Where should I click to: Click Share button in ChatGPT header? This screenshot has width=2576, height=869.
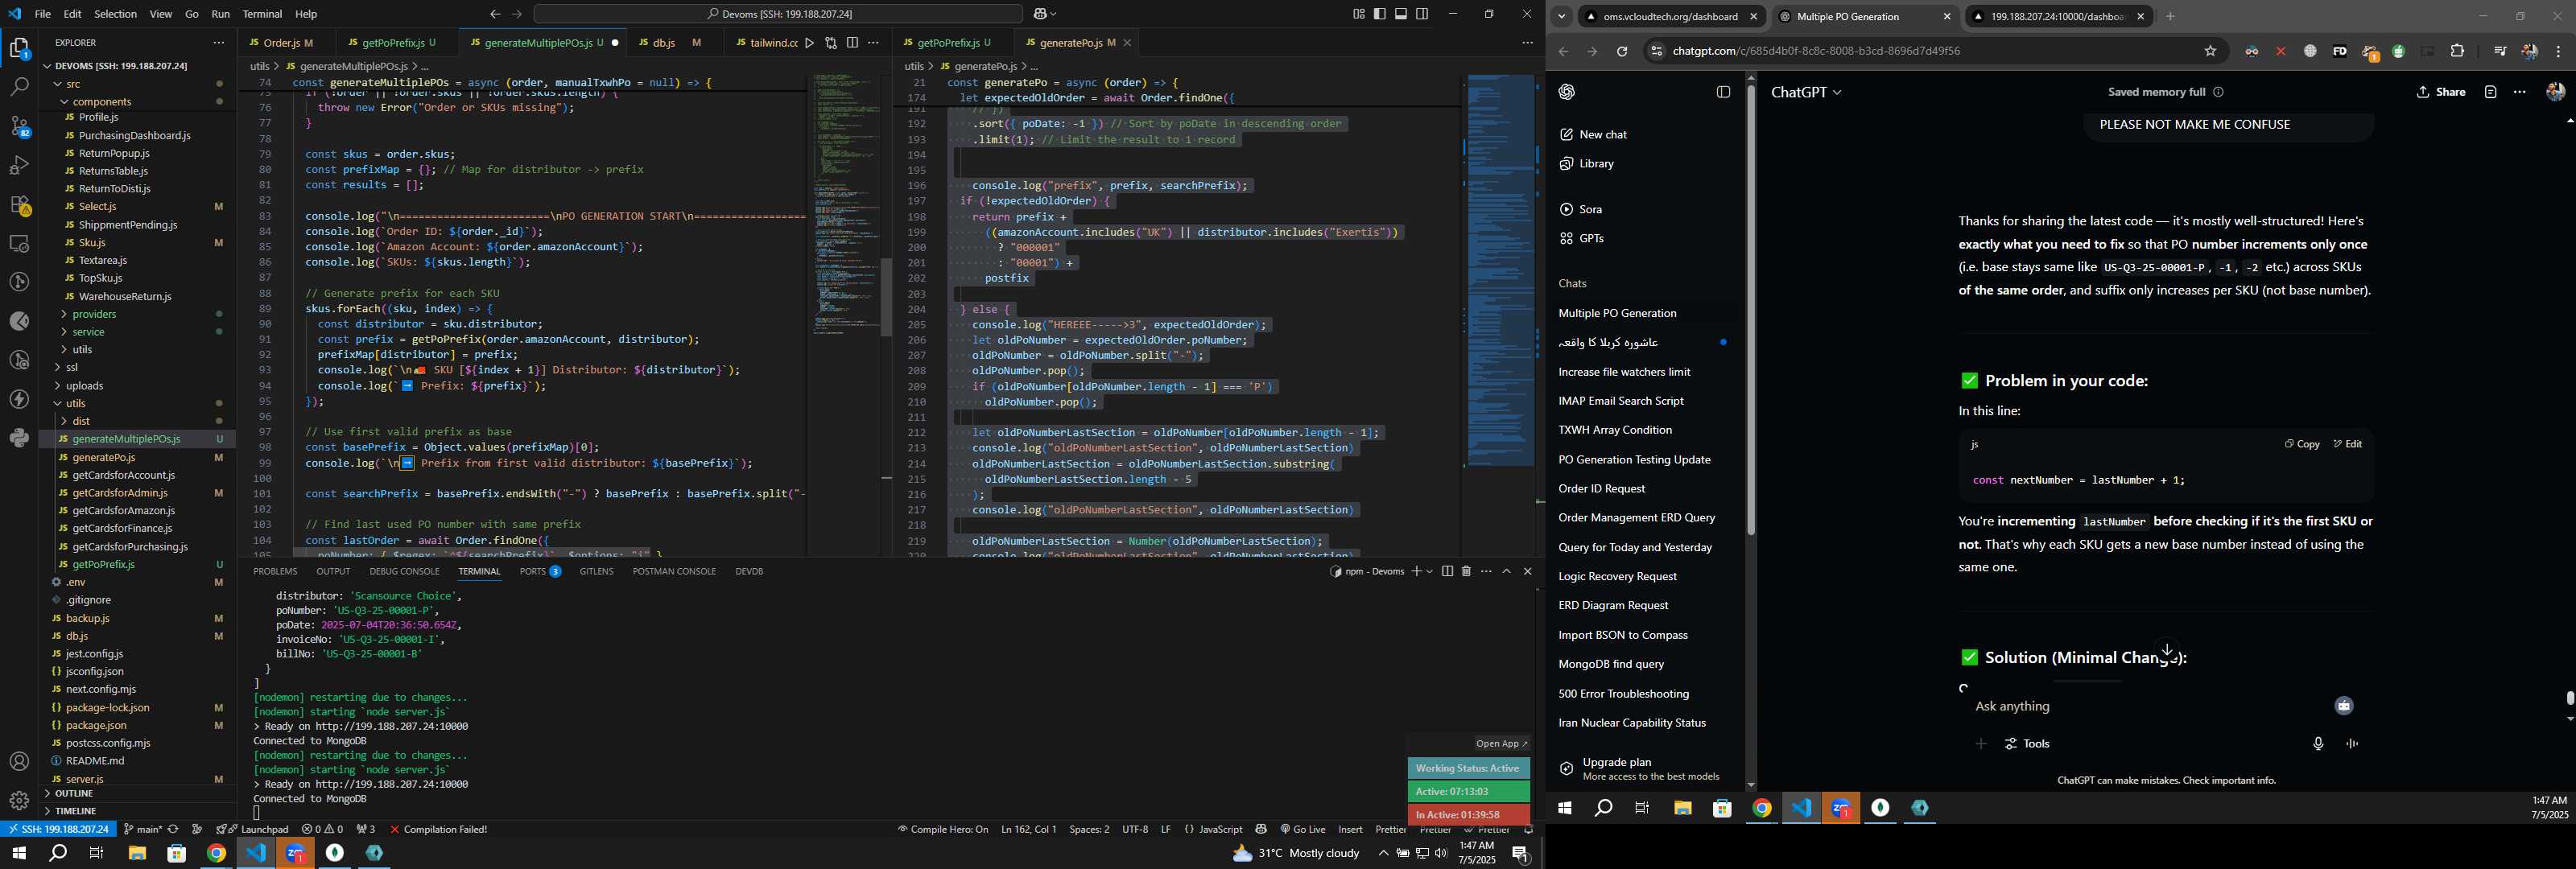coord(2441,92)
